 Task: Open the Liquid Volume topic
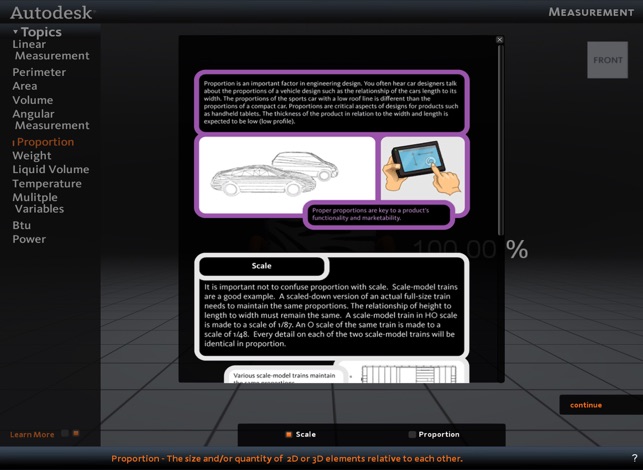[x=50, y=169]
